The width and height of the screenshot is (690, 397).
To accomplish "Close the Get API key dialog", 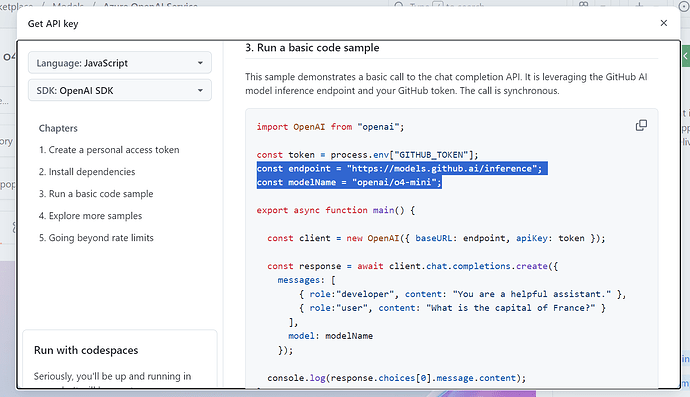I will (664, 23).
